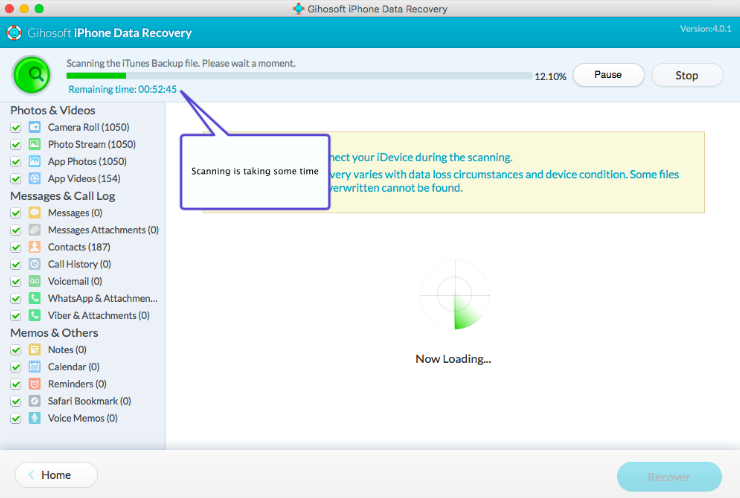Select the Call History (0) label
Screen dimensions: 740x498
[79, 264]
